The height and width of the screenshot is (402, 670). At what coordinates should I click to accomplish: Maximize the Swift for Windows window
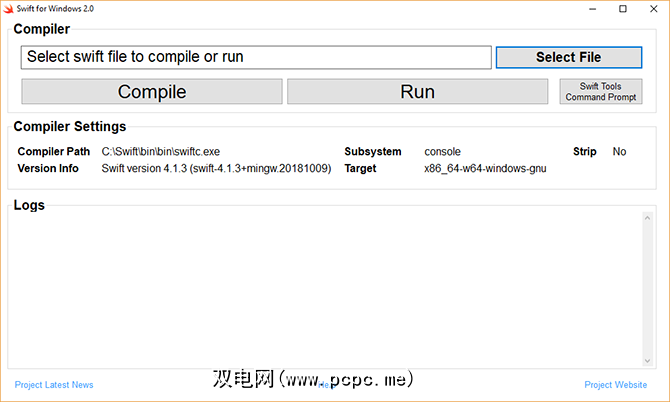click(x=623, y=9)
